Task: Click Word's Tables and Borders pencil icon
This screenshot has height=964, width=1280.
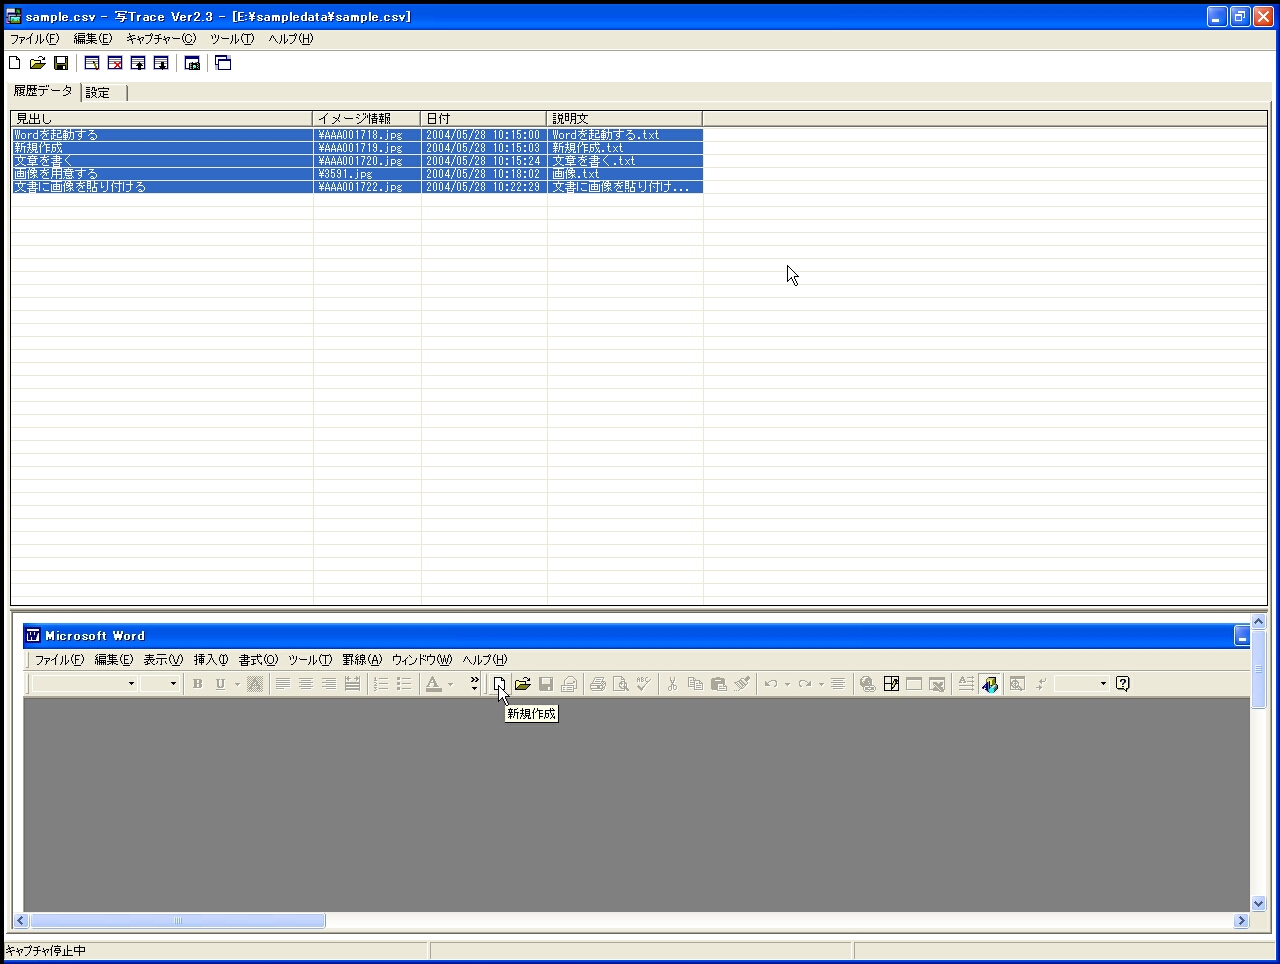Action: [891, 684]
